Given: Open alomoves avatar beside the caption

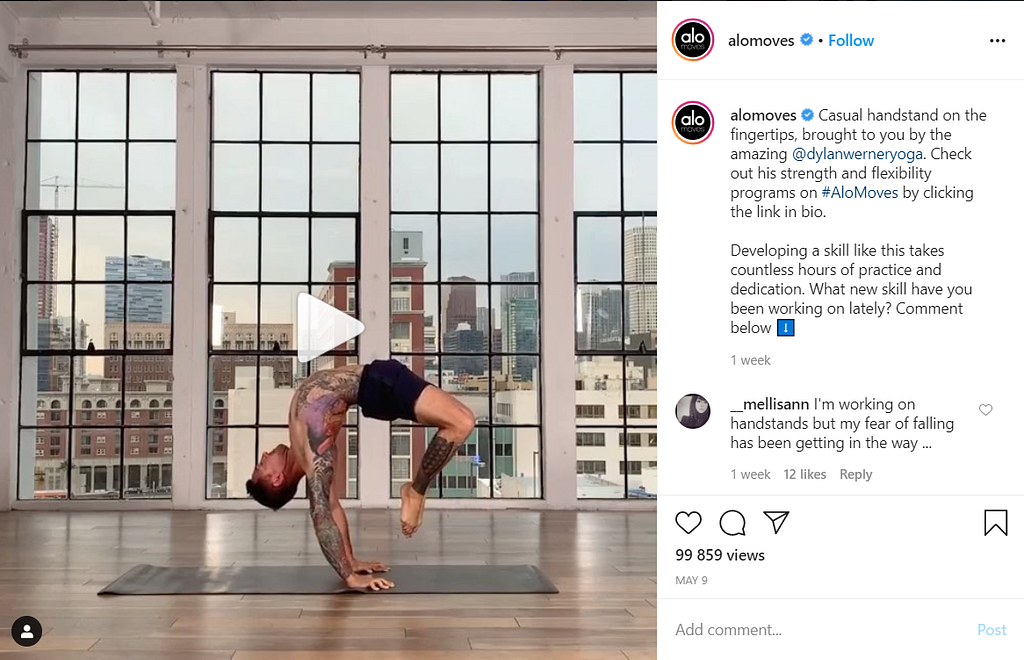Looking at the screenshot, I should pos(693,122).
